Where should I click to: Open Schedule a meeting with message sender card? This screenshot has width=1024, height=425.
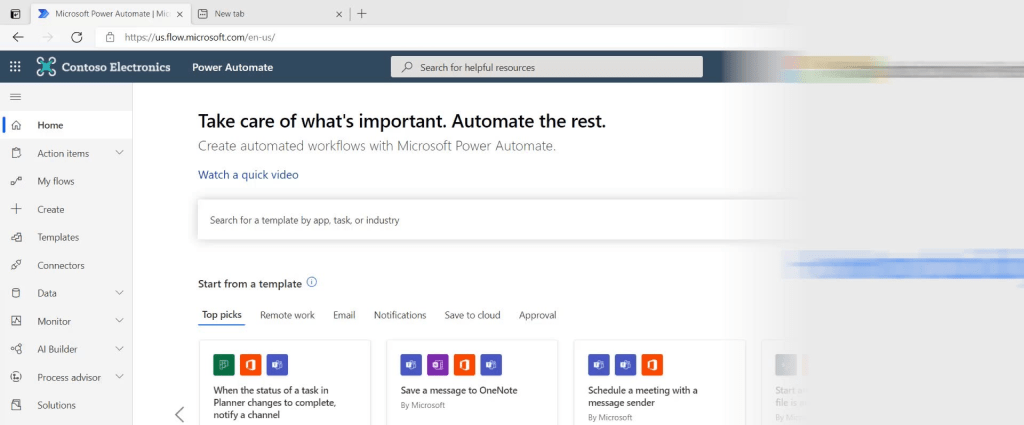(659, 383)
